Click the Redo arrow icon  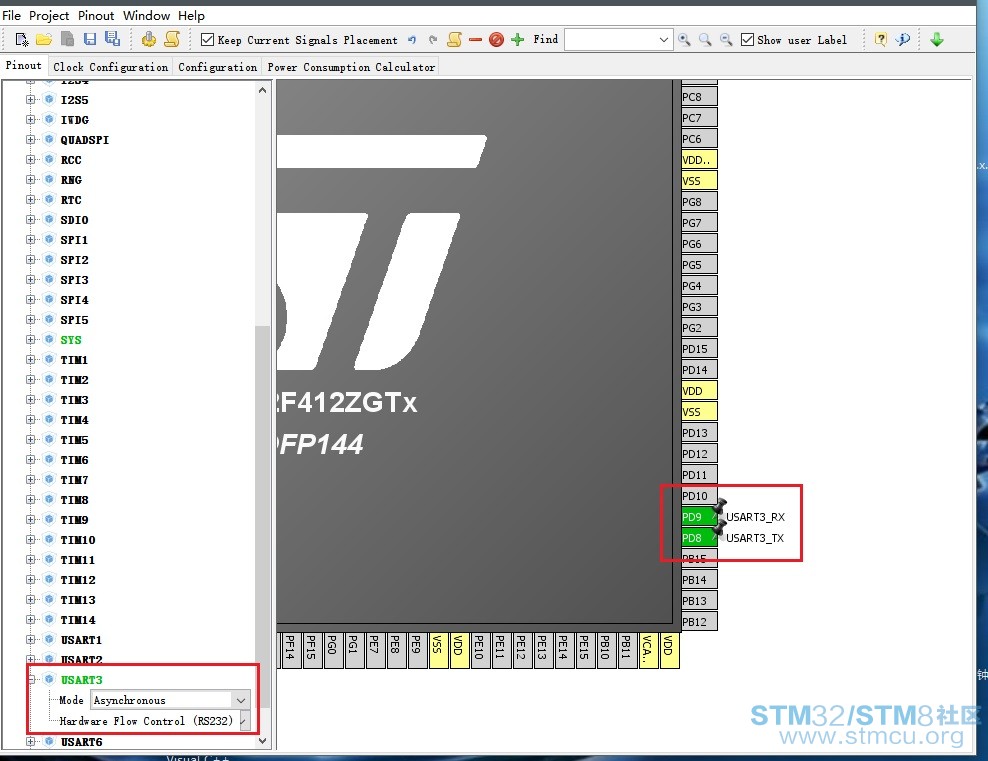coord(433,40)
